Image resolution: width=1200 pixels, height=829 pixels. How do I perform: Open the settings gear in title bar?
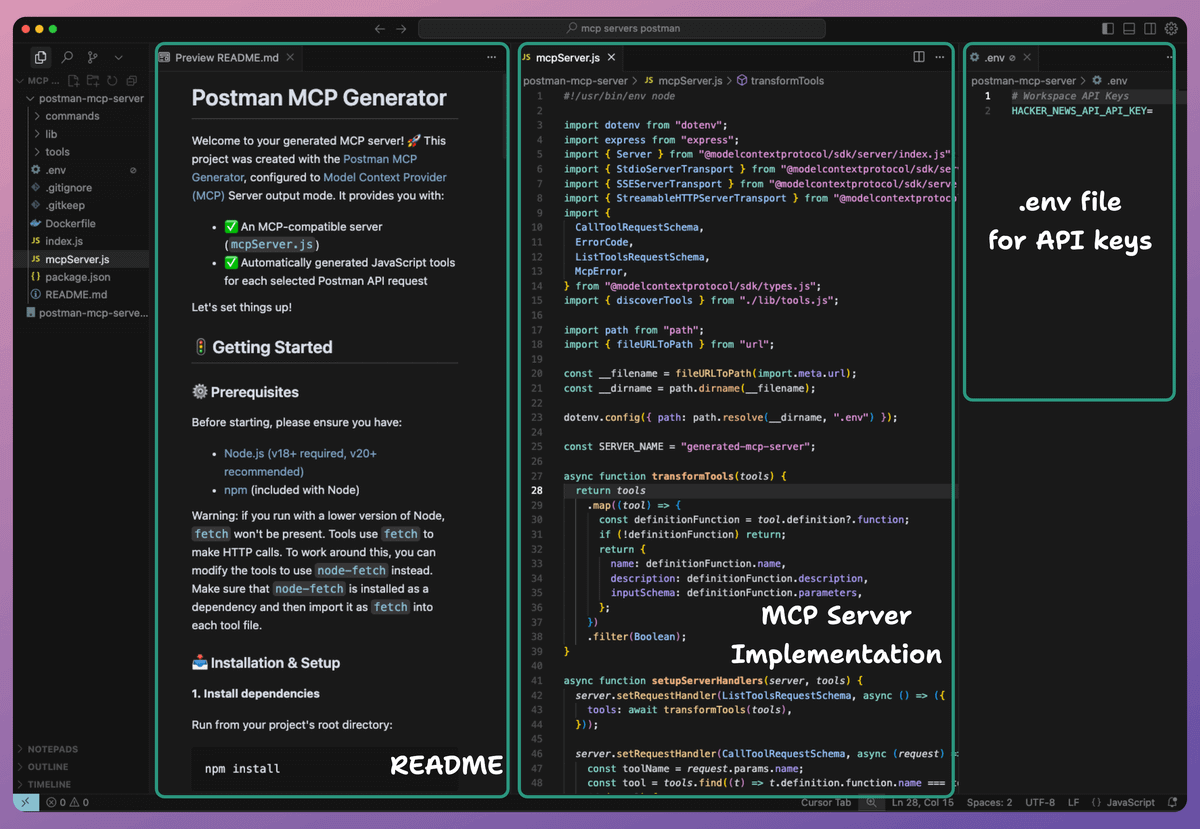[1171, 29]
